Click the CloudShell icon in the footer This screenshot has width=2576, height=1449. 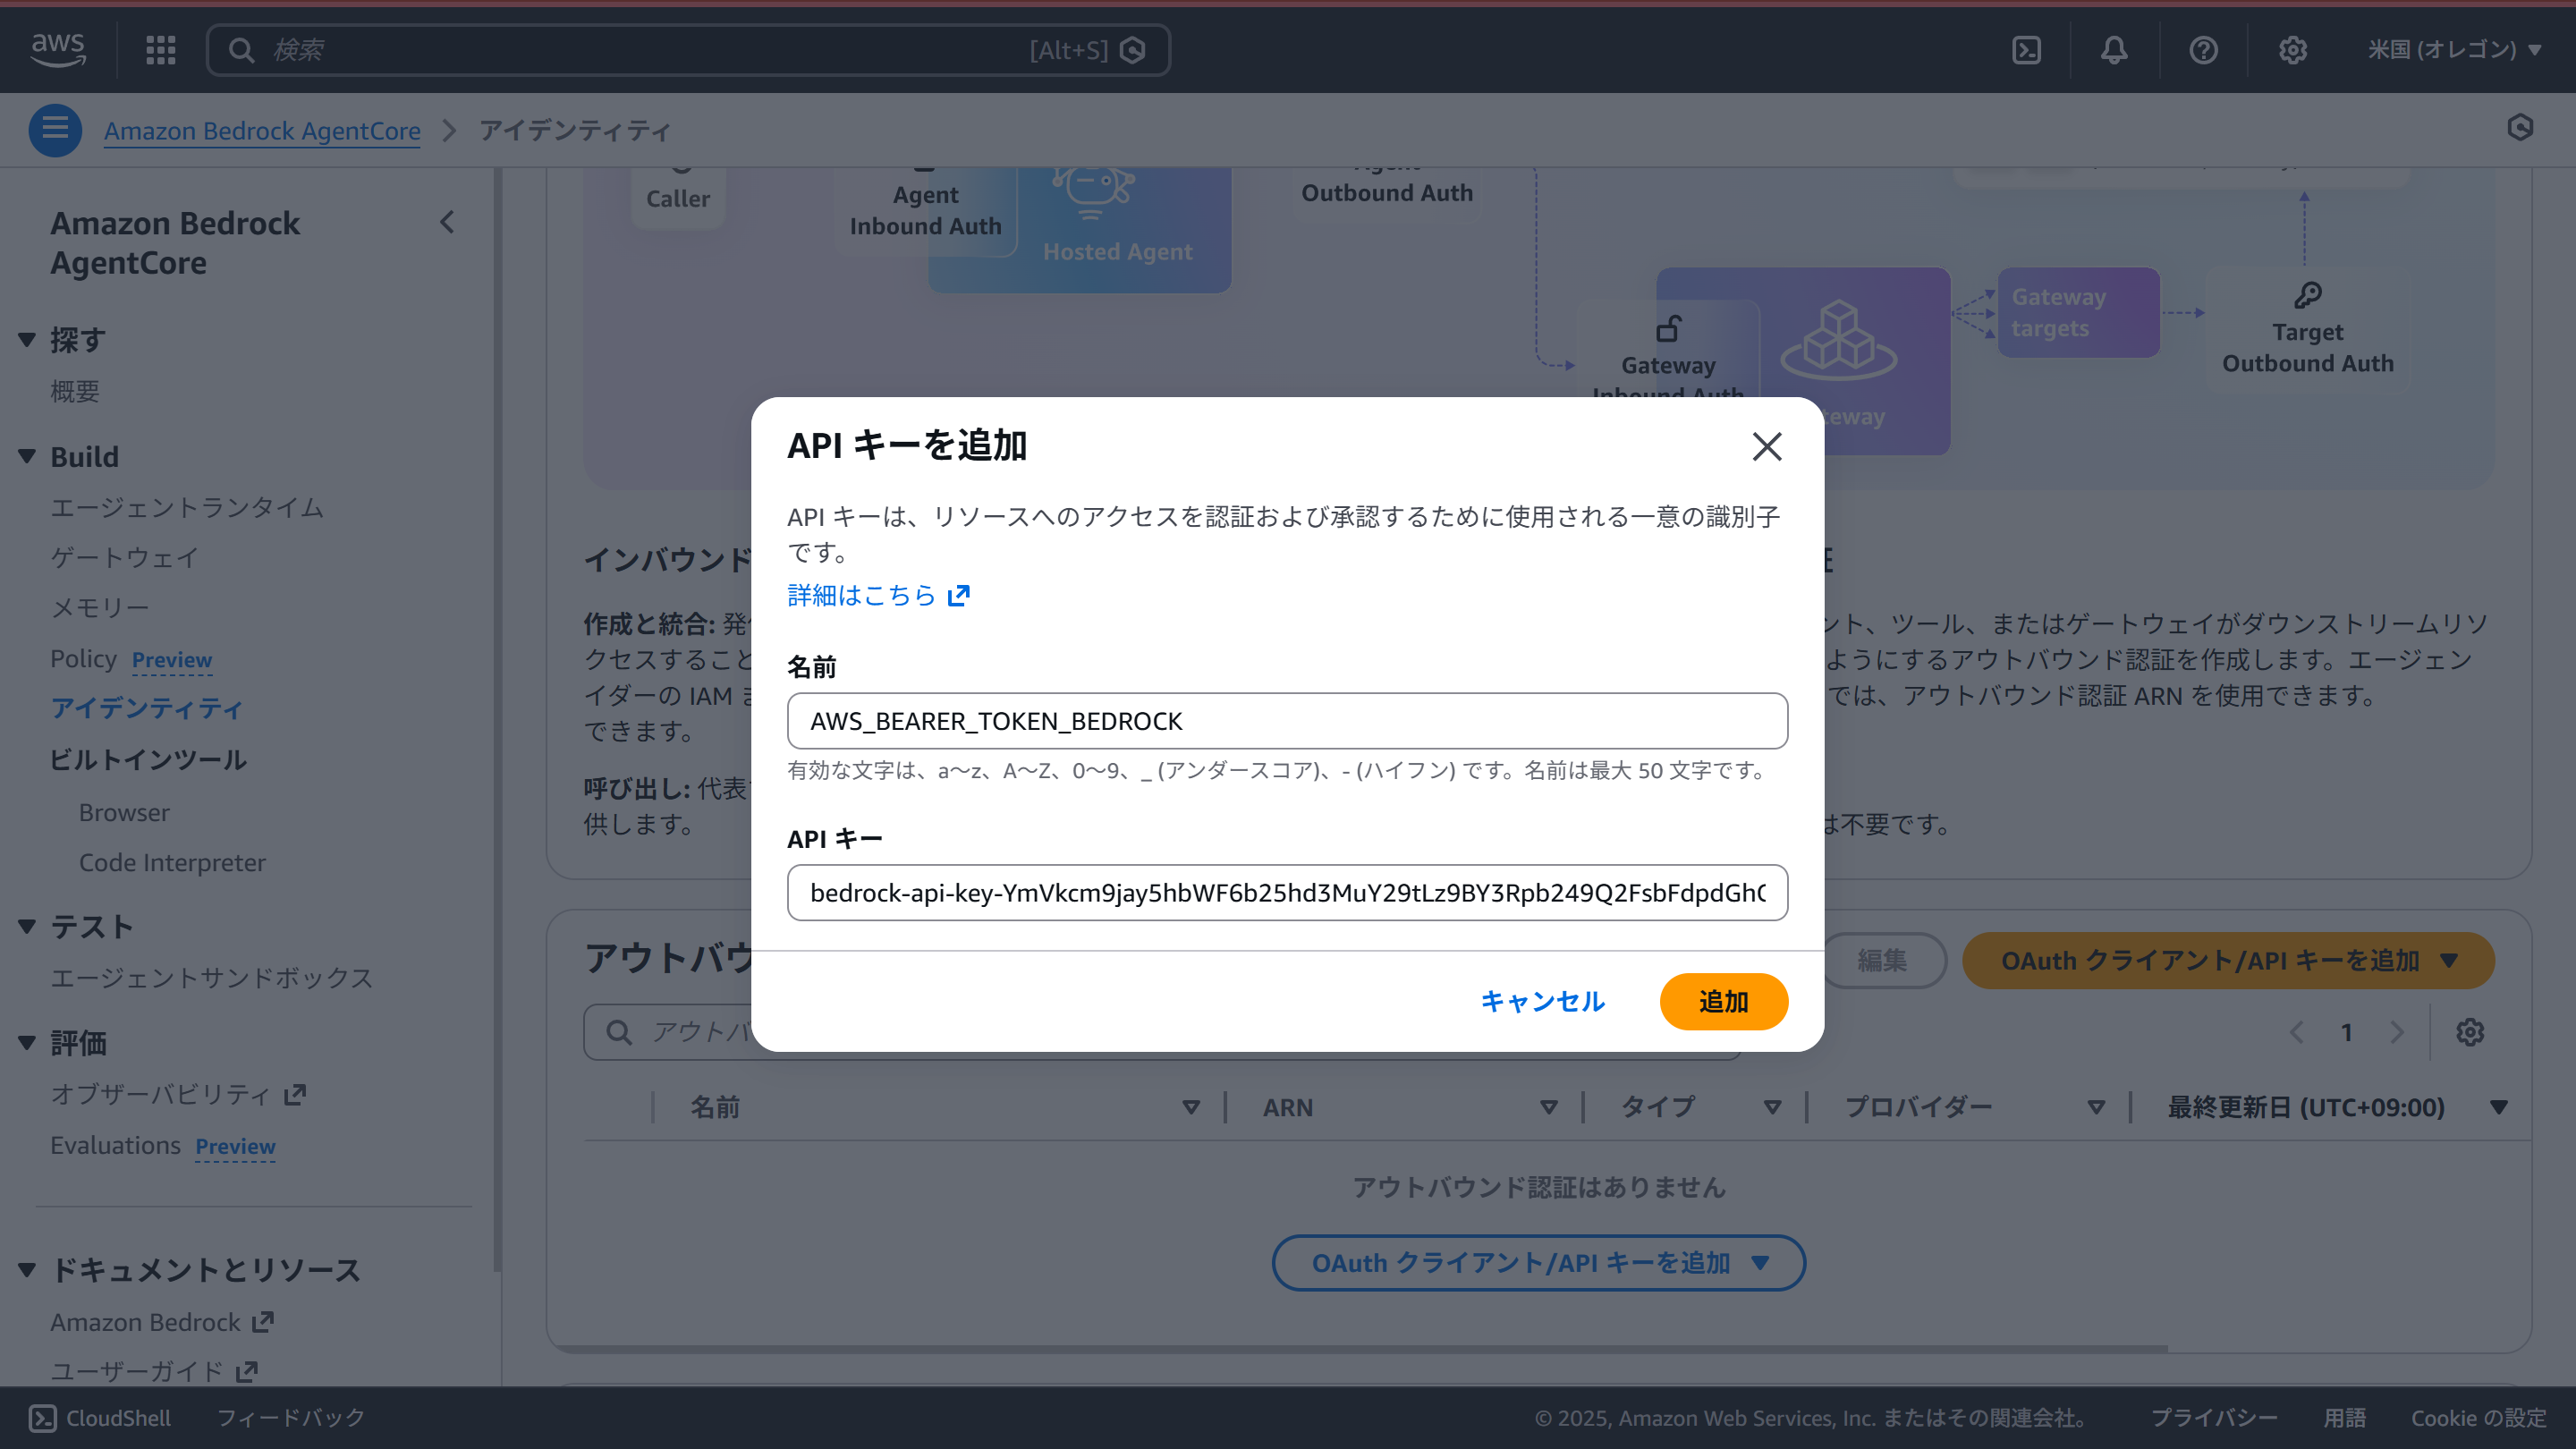[x=42, y=1418]
